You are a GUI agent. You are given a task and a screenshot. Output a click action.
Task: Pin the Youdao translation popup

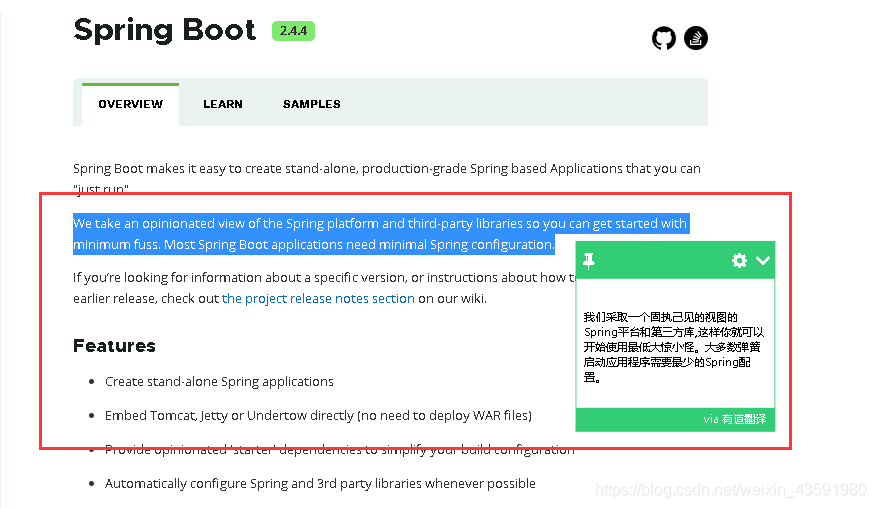tap(589, 260)
